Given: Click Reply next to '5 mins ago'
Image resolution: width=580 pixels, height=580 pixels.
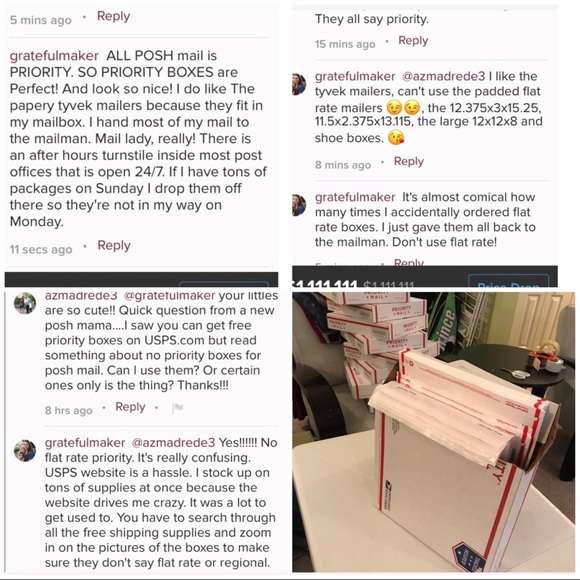Looking at the screenshot, I should point(113,16).
